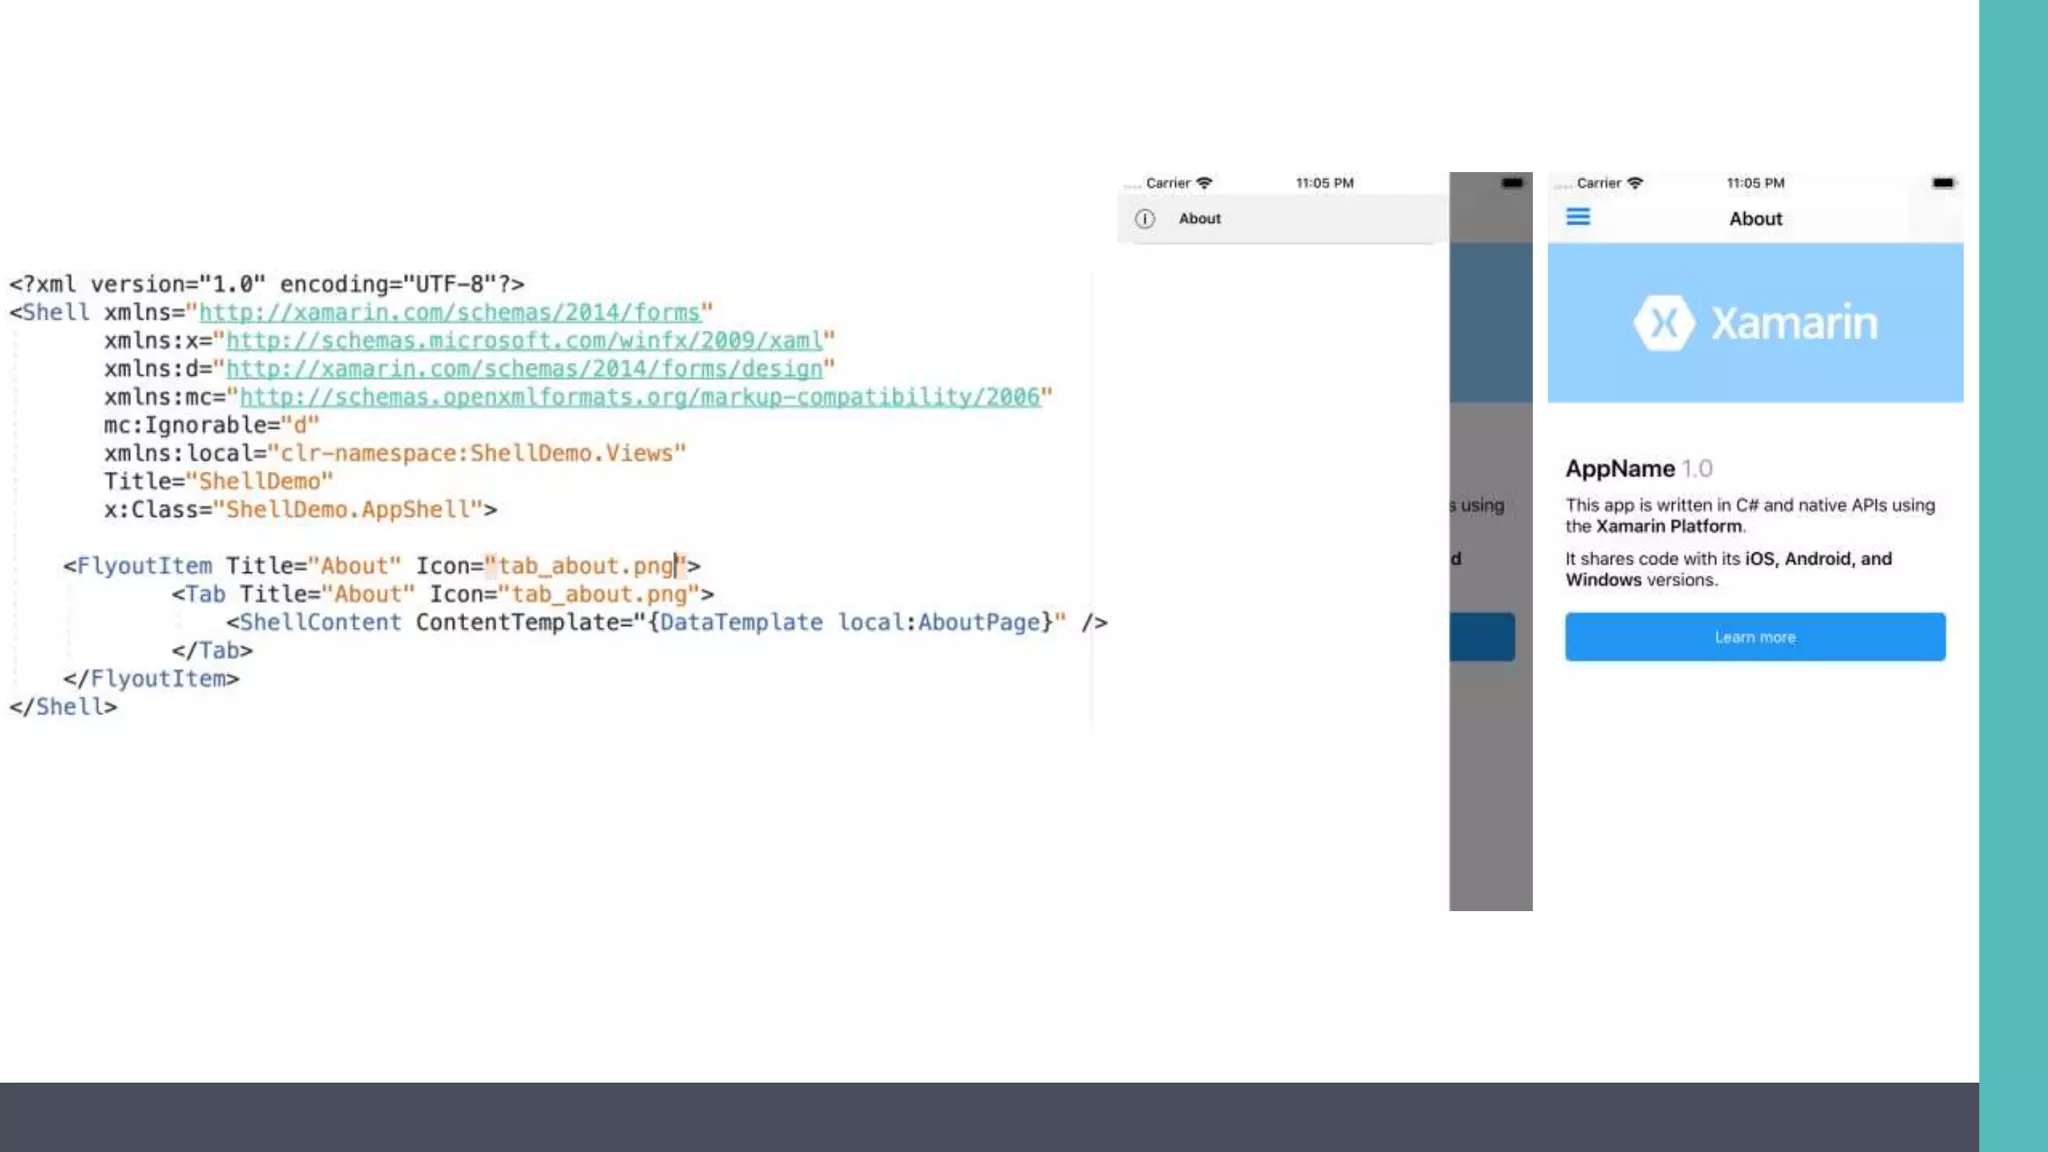Place the cursor after tab_about.png in FlyoutItem
This screenshot has width=2048, height=1152.
pyautogui.click(x=677, y=566)
